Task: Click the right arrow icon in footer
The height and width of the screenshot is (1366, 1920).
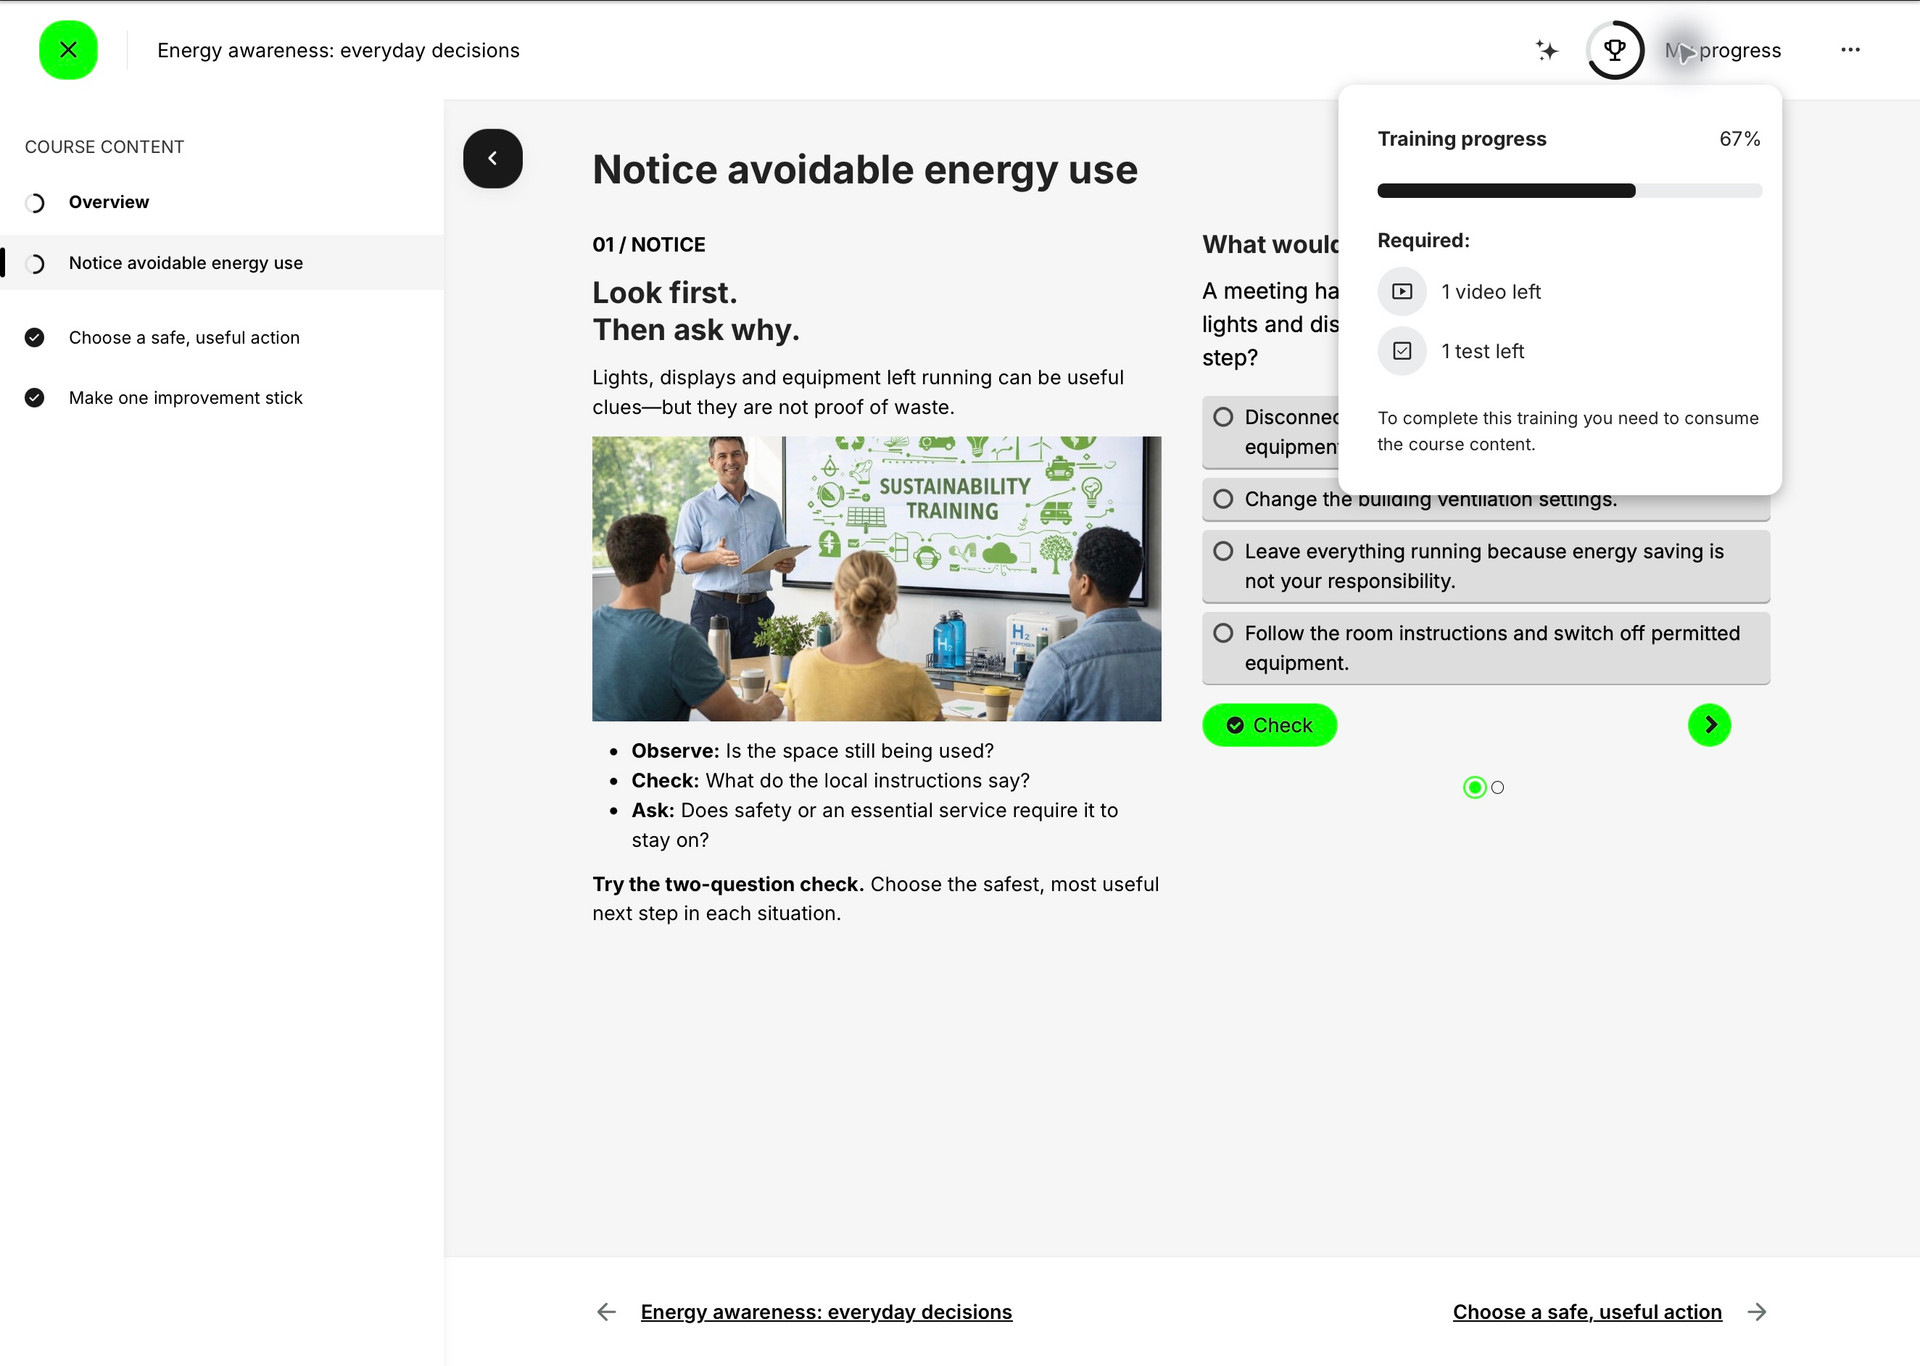Action: click(1757, 1312)
